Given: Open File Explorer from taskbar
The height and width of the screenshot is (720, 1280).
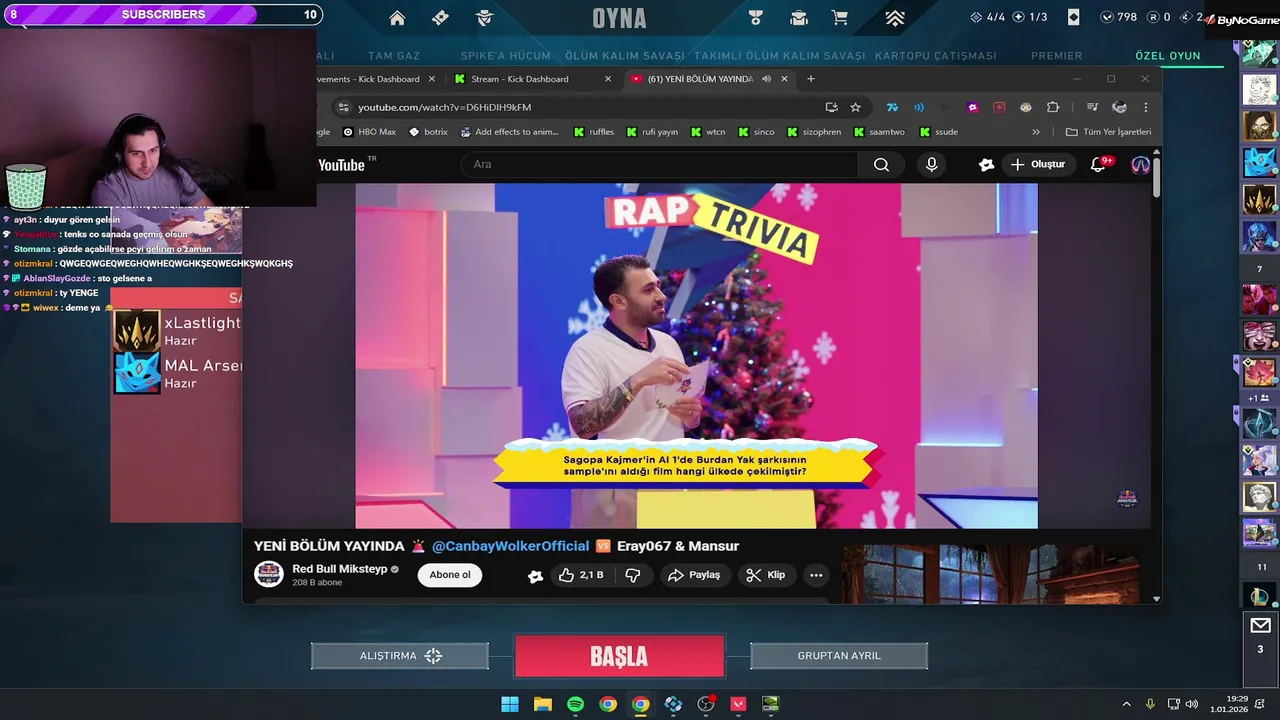Looking at the screenshot, I should point(542,704).
